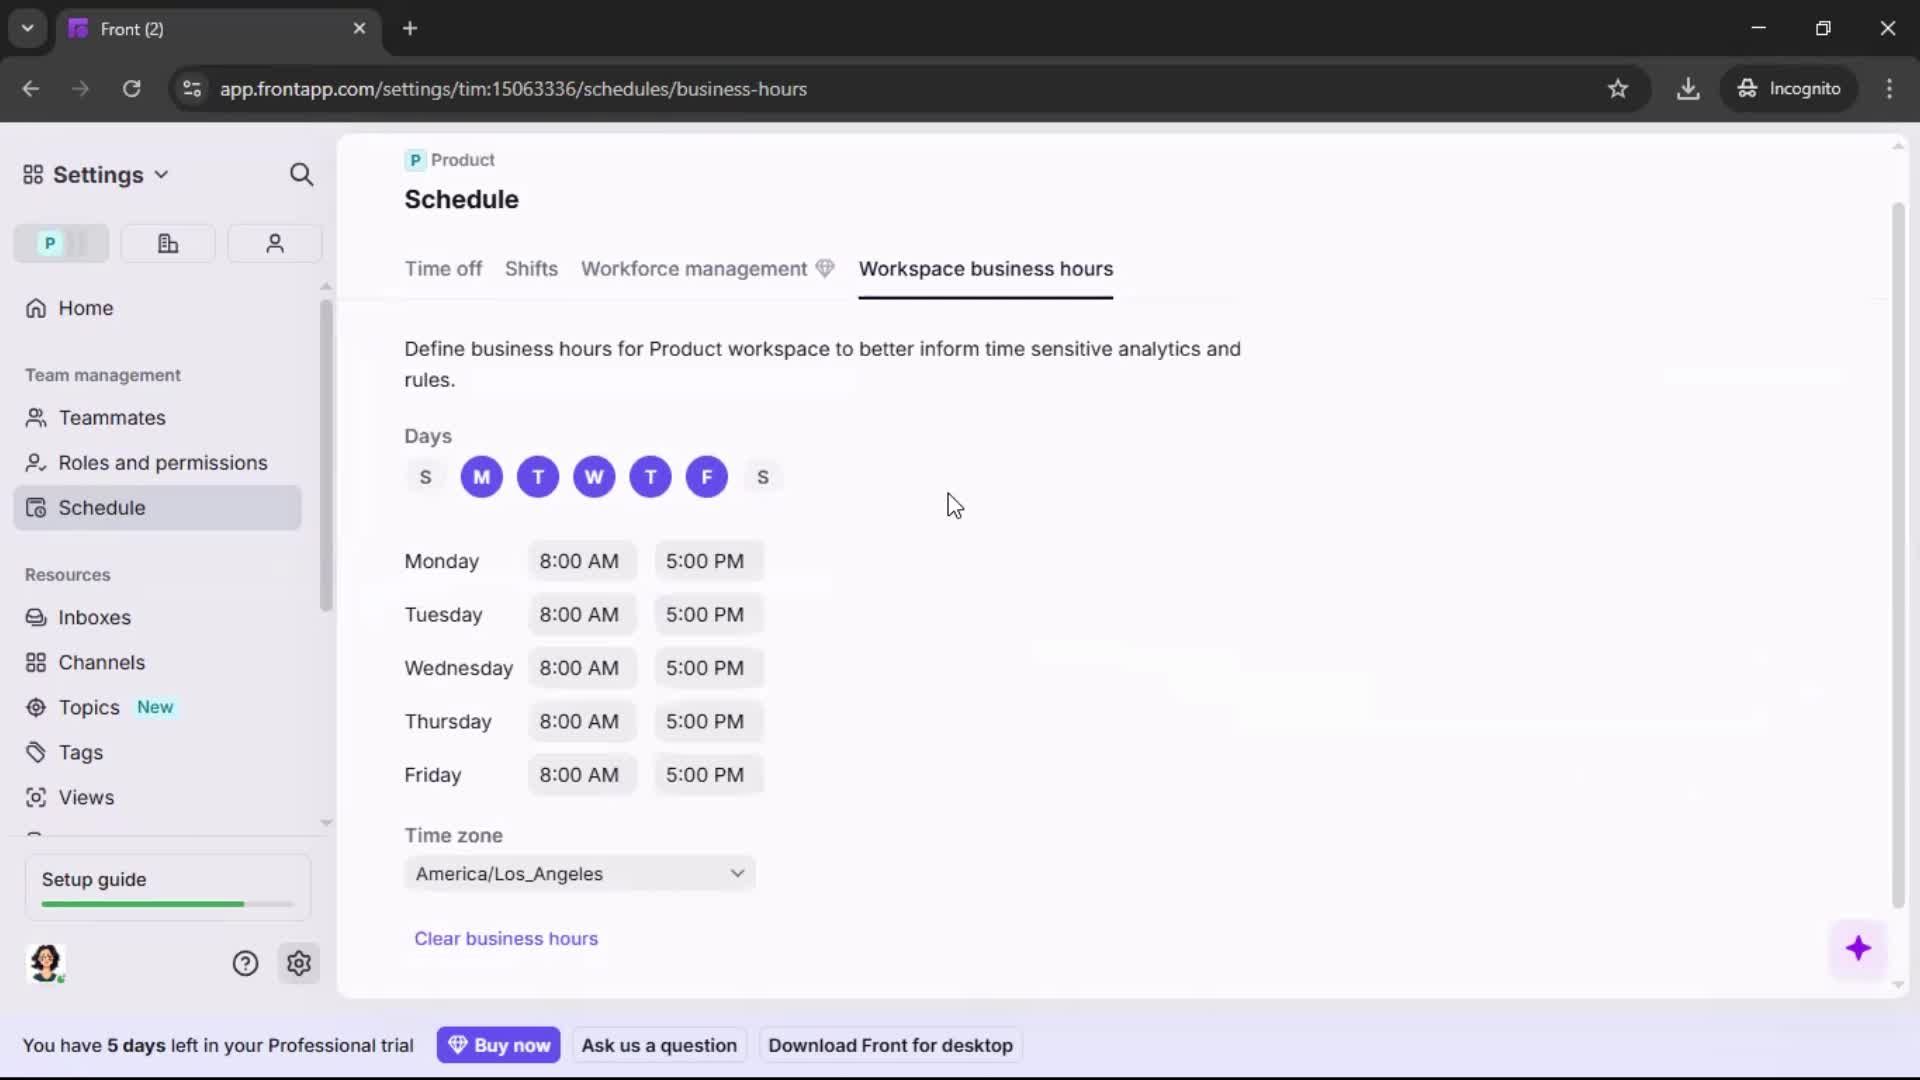Select the company/workspace settings building icon
This screenshot has height=1080, width=1920.
[167, 243]
